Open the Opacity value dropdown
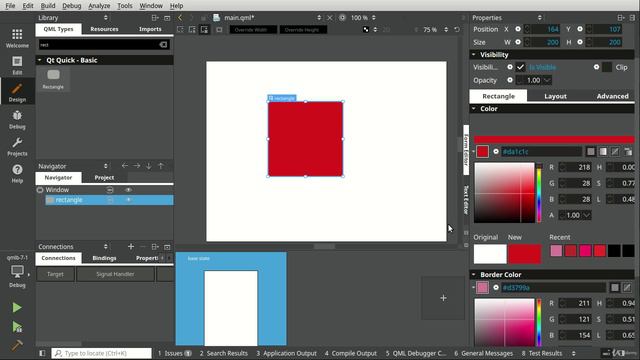The image size is (640, 360). [x=547, y=80]
